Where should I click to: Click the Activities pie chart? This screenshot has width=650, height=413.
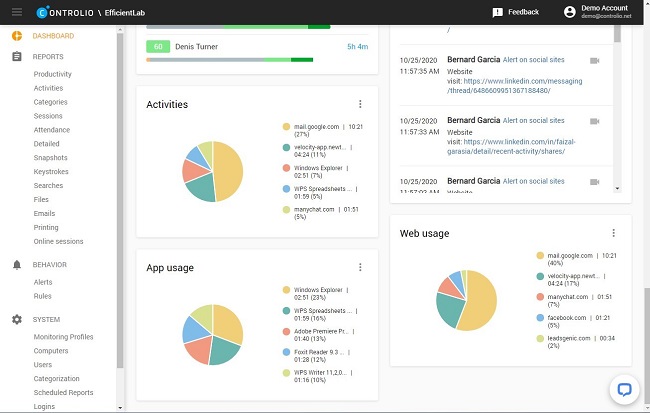pos(213,172)
